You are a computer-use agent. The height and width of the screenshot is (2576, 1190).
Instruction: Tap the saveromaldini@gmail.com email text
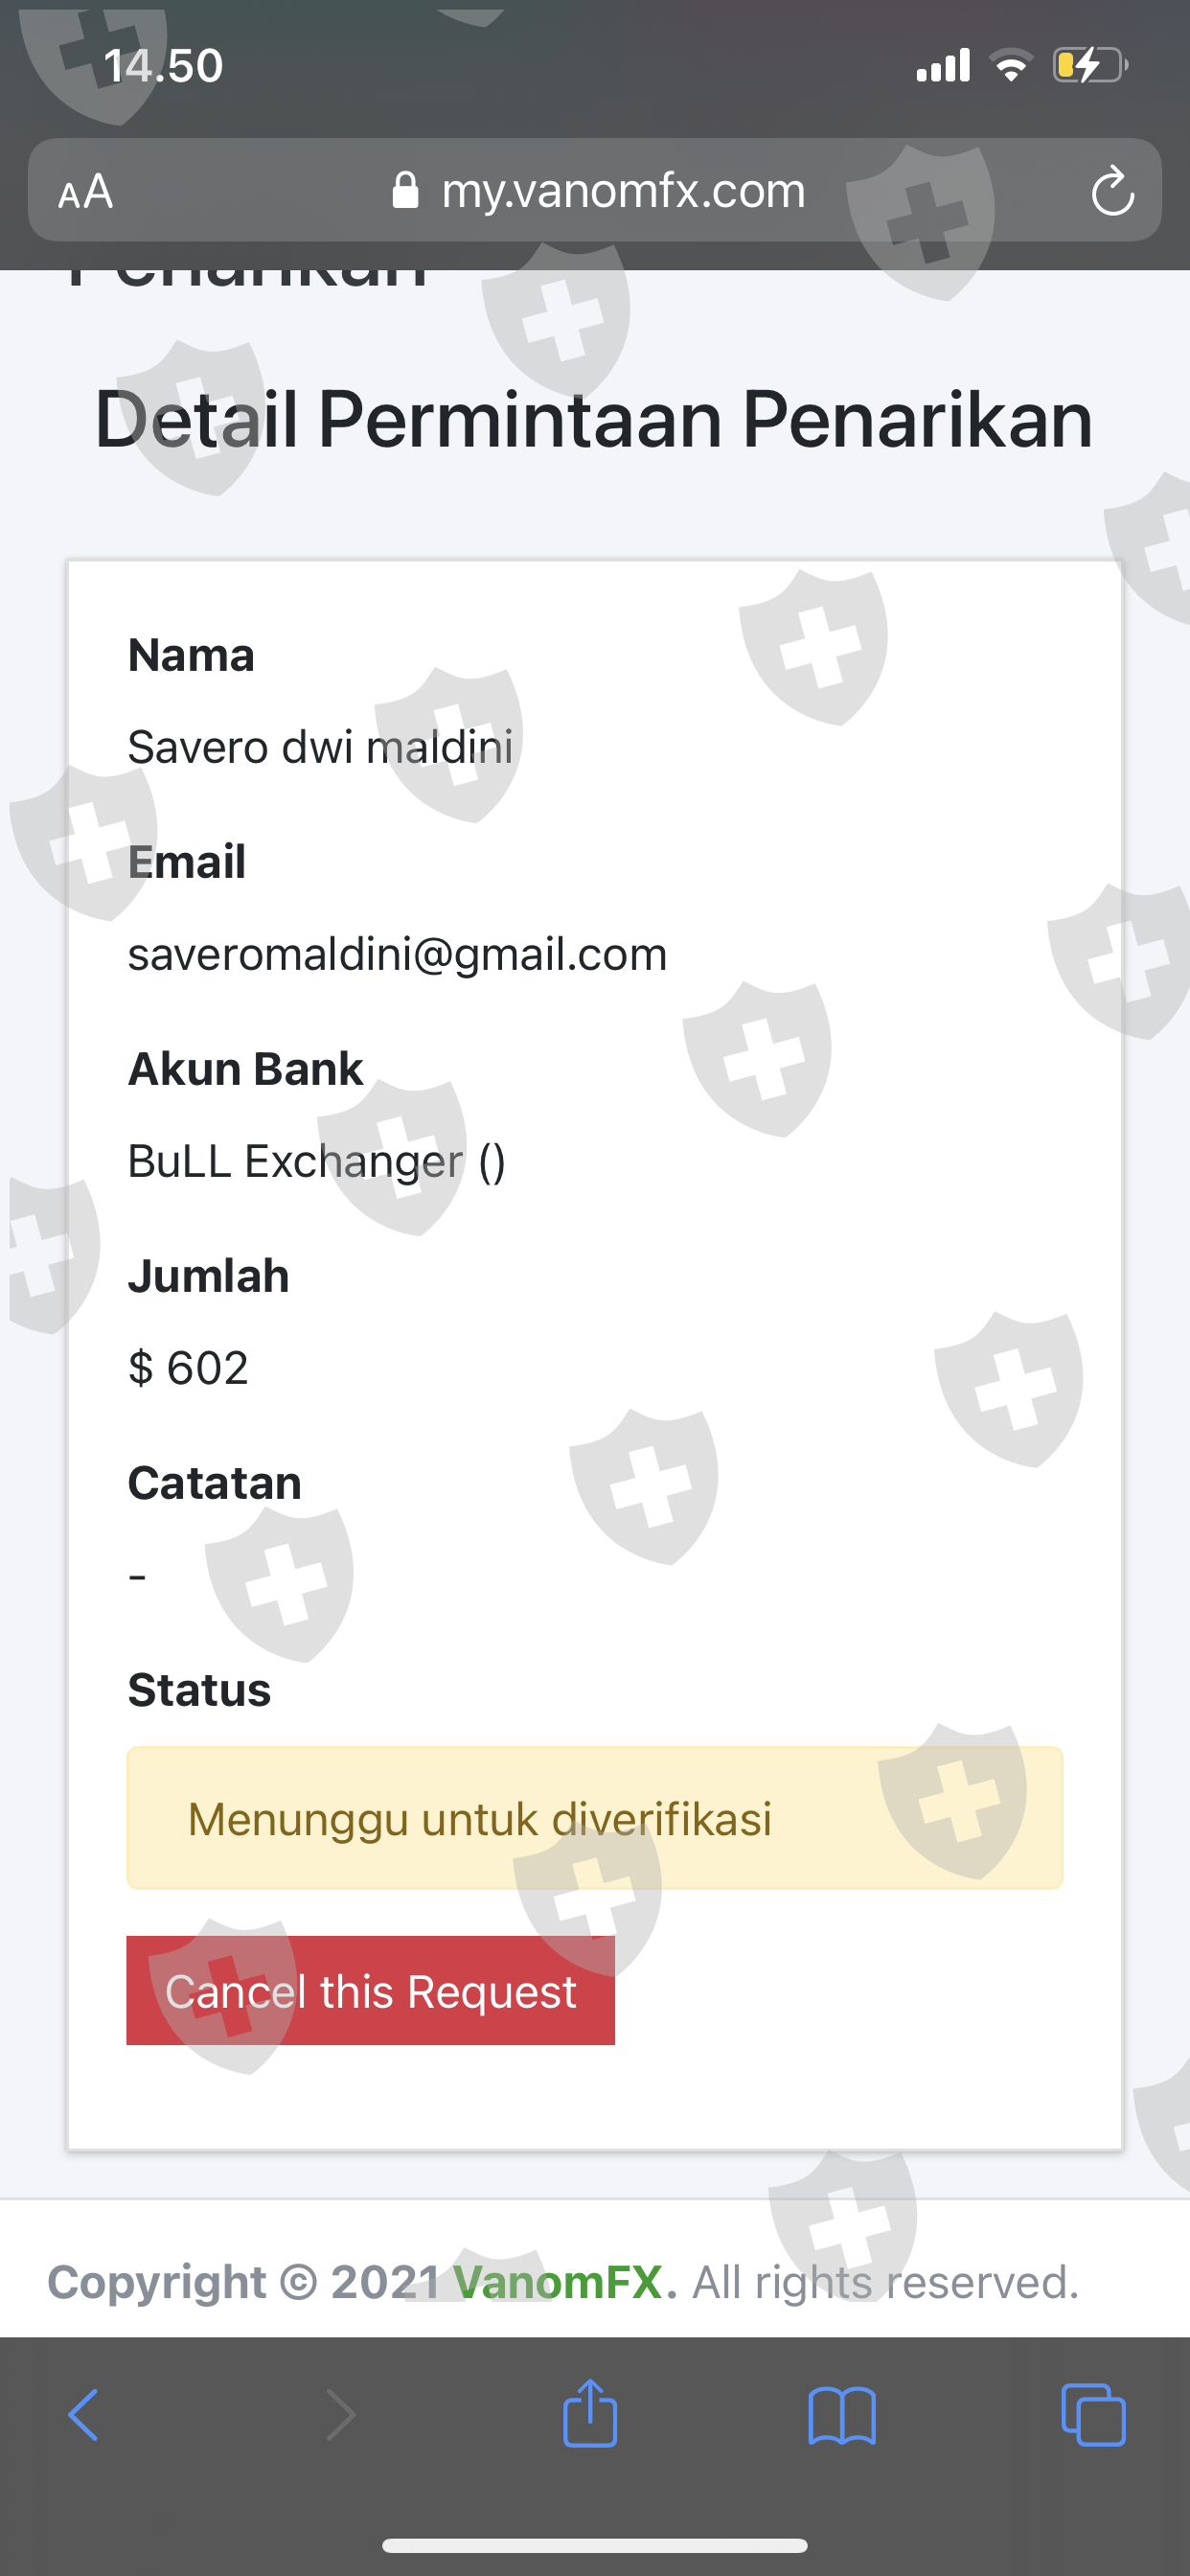pos(397,954)
